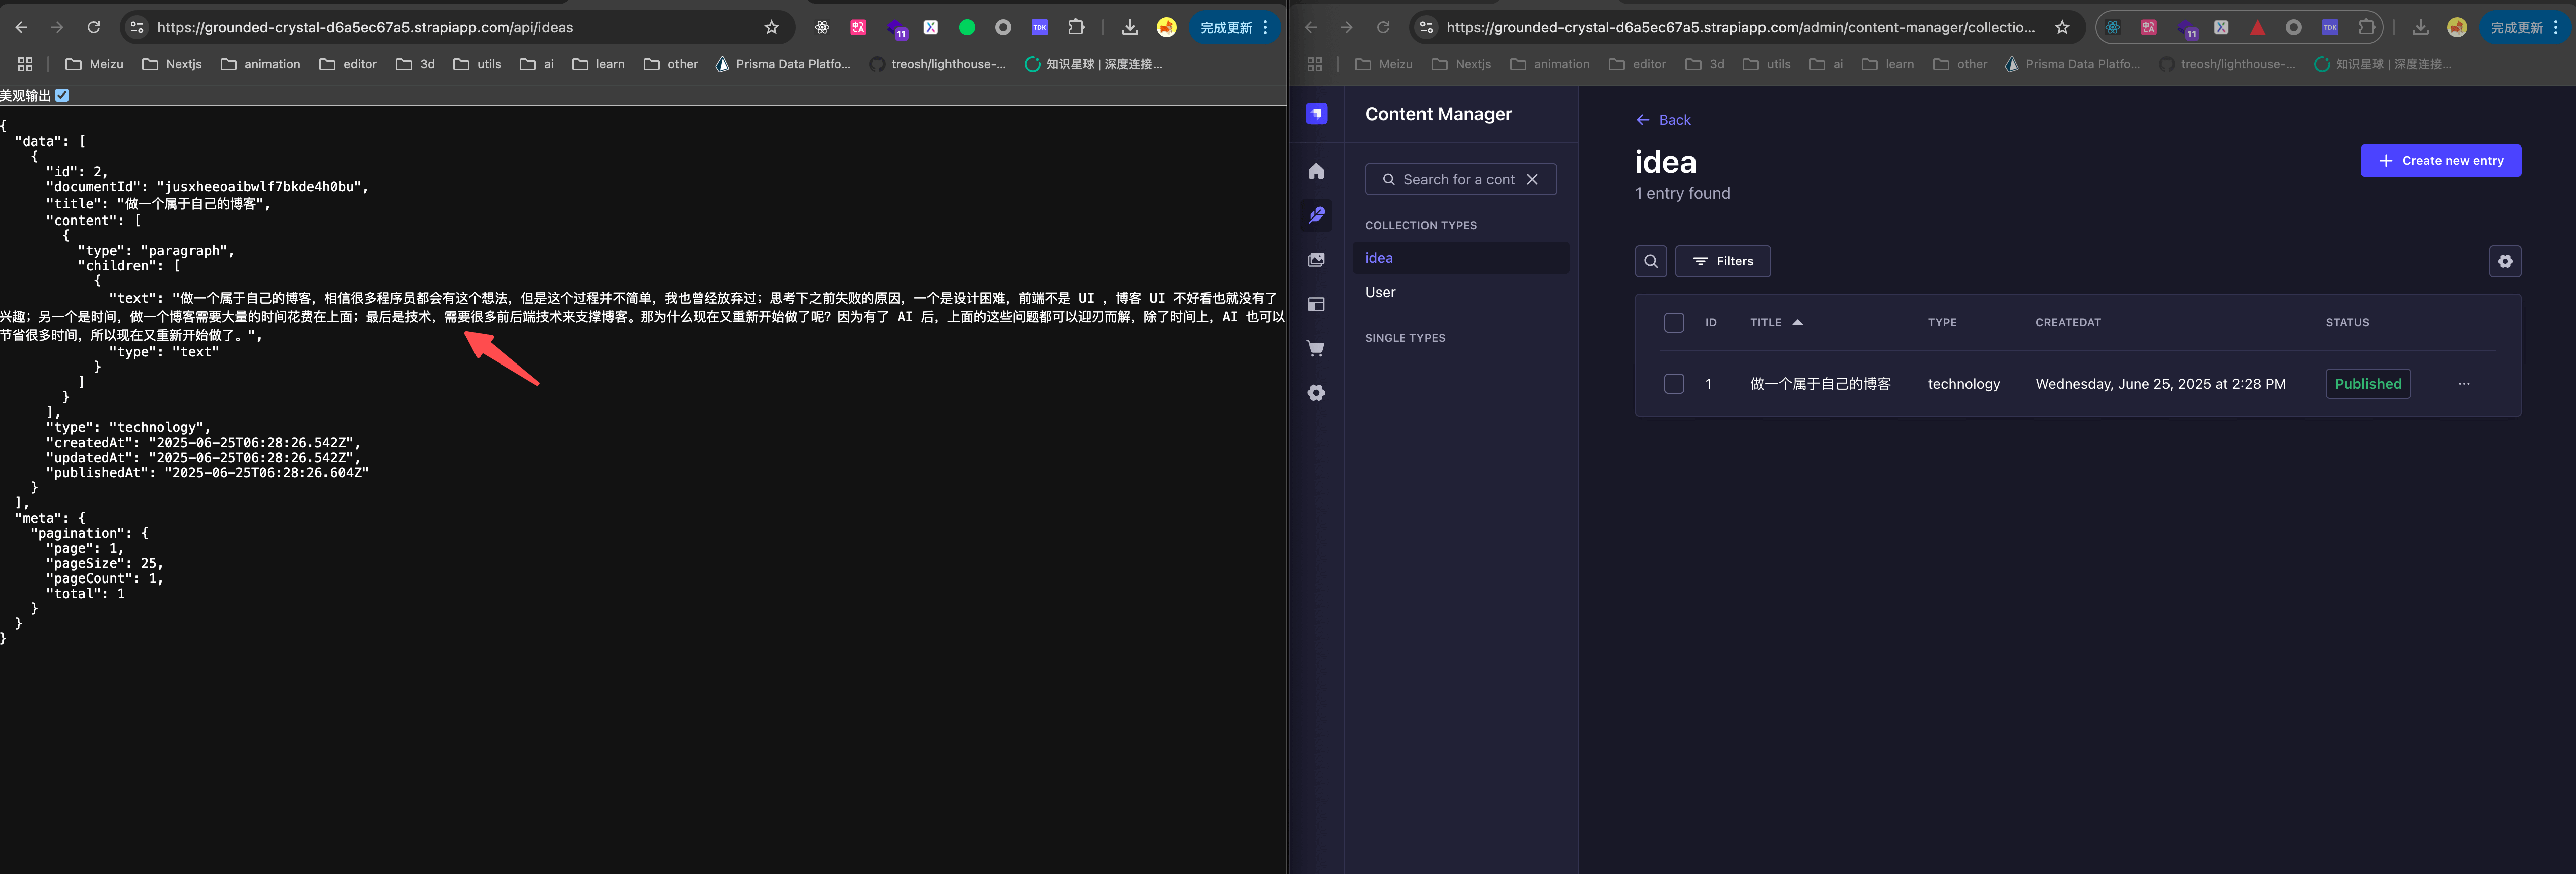Open row actions menu for idea entry

[x=2464, y=384]
